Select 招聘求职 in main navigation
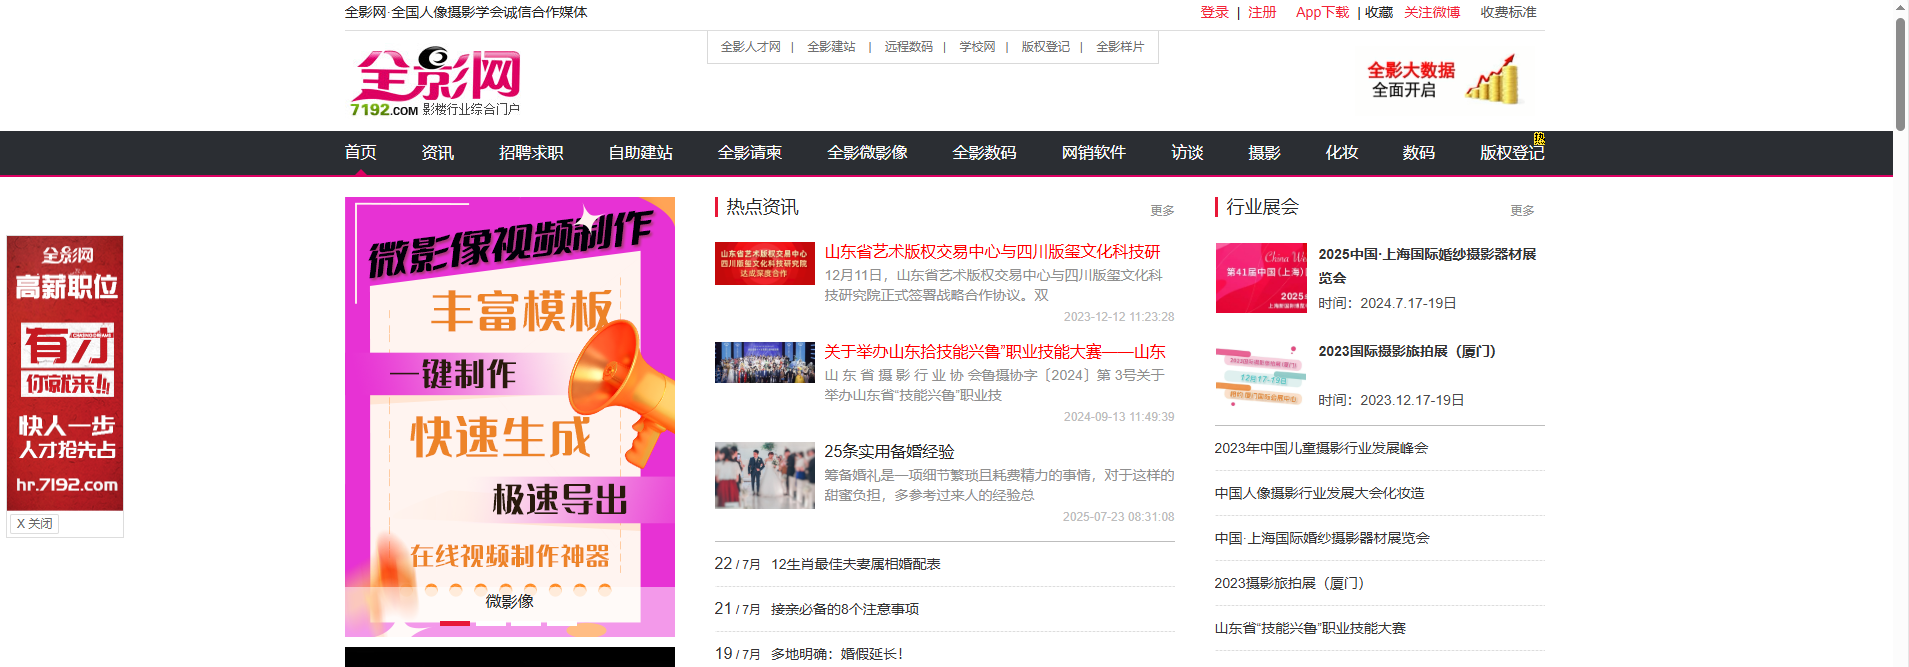Viewport: 1909px width, 667px height. click(531, 152)
